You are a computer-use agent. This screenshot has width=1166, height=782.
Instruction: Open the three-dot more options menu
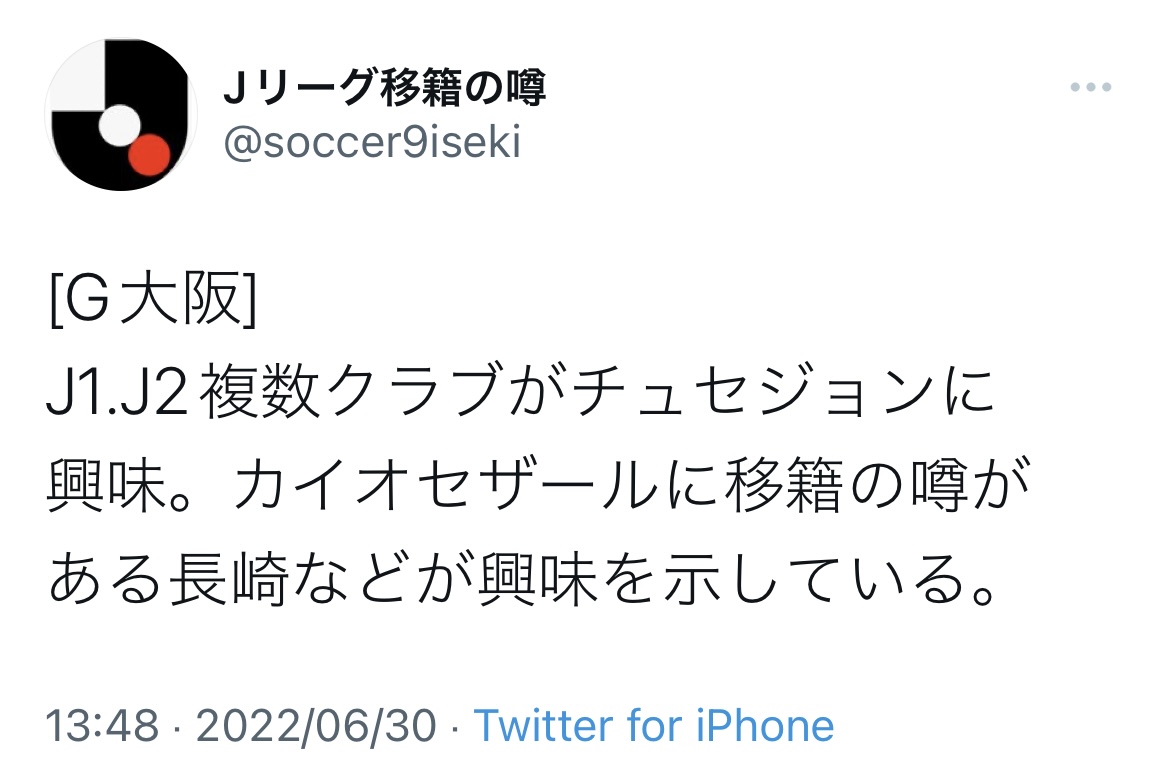point(1090,88)
